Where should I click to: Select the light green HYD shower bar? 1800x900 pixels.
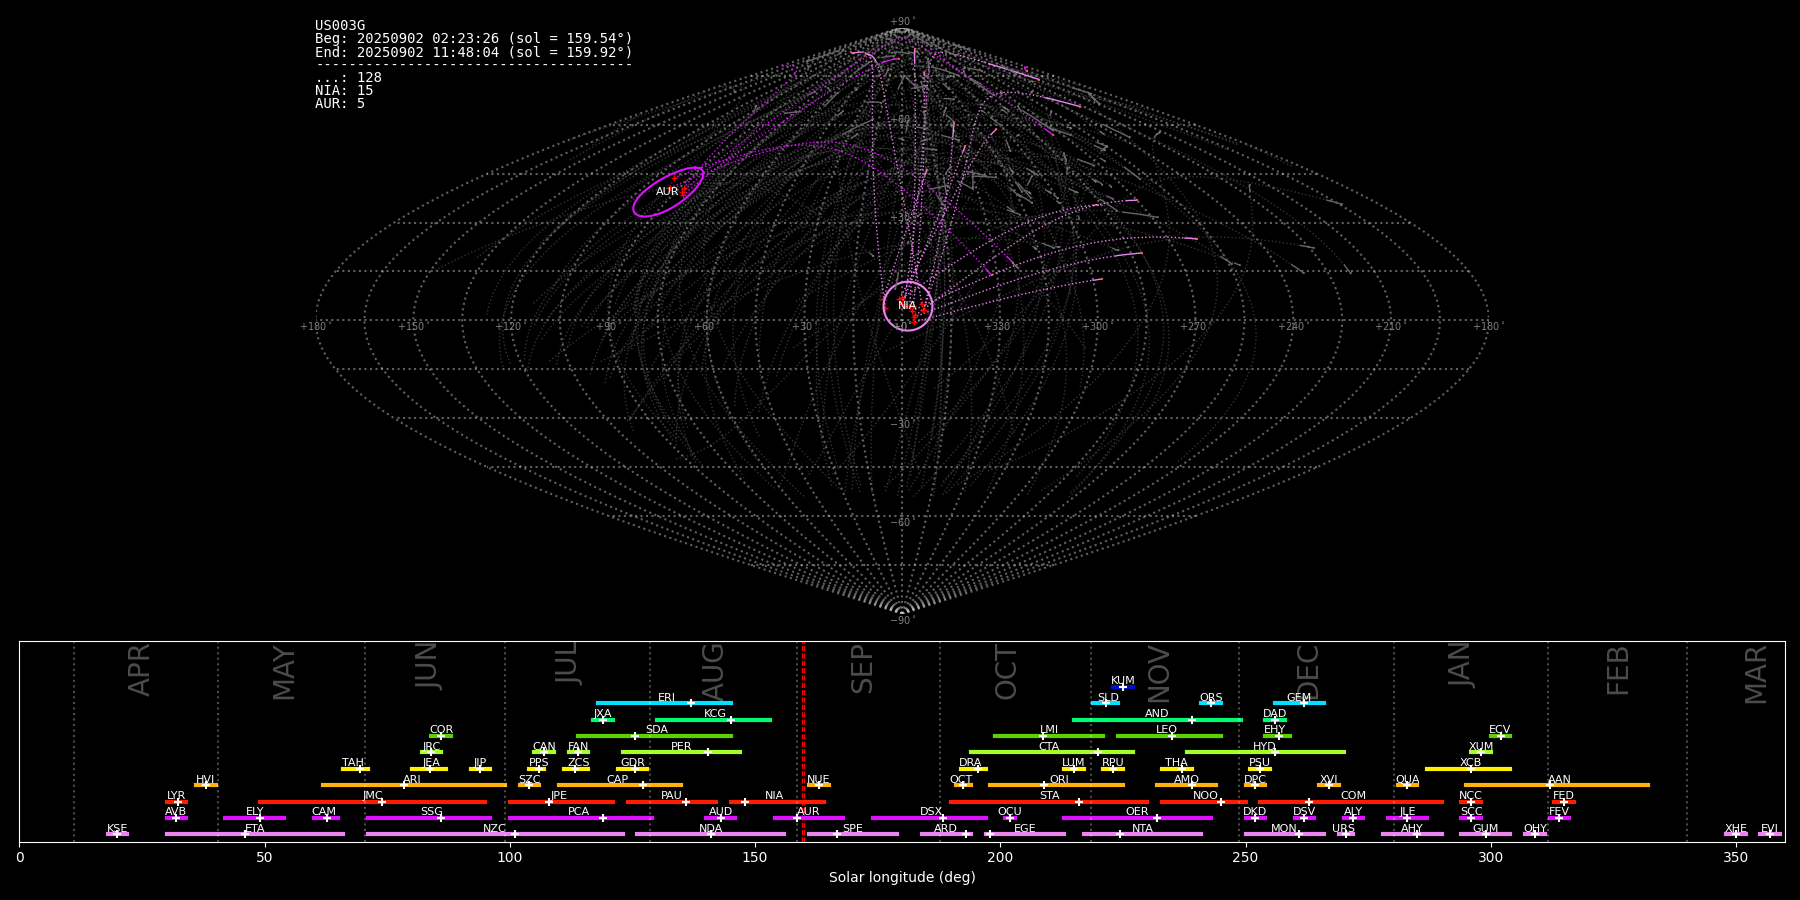[1265, 752]
